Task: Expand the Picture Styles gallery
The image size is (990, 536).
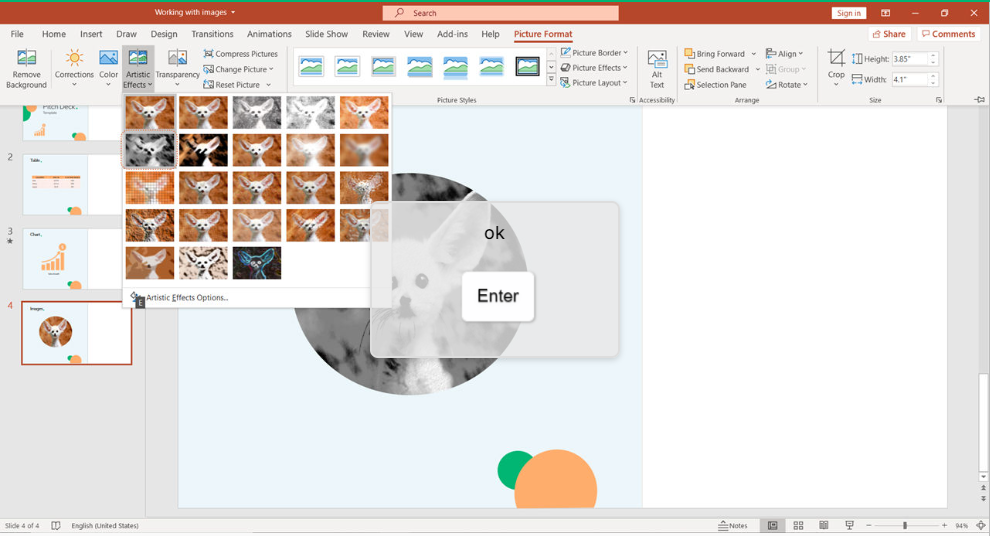Action: point(551,80)
